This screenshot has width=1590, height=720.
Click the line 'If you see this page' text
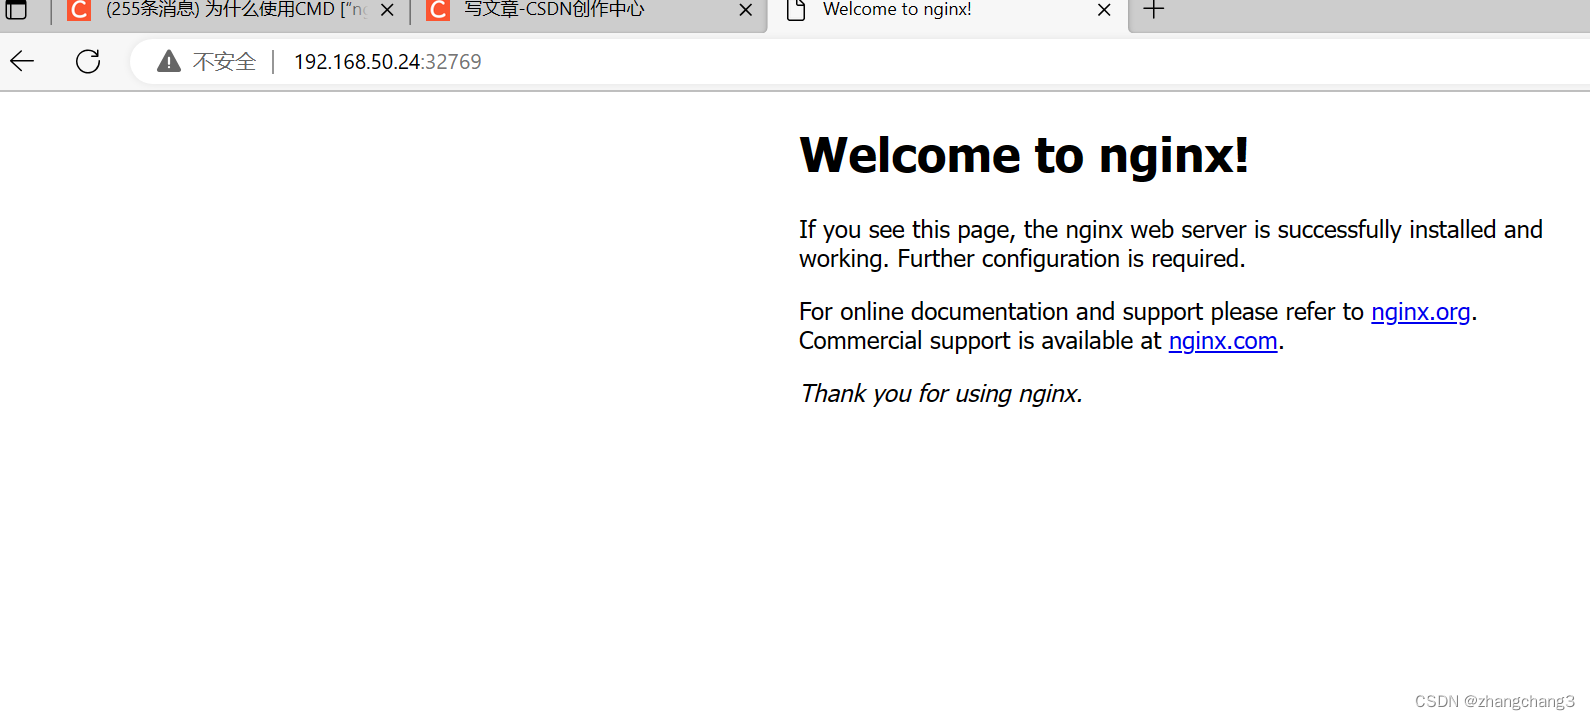pos(1171,230)
